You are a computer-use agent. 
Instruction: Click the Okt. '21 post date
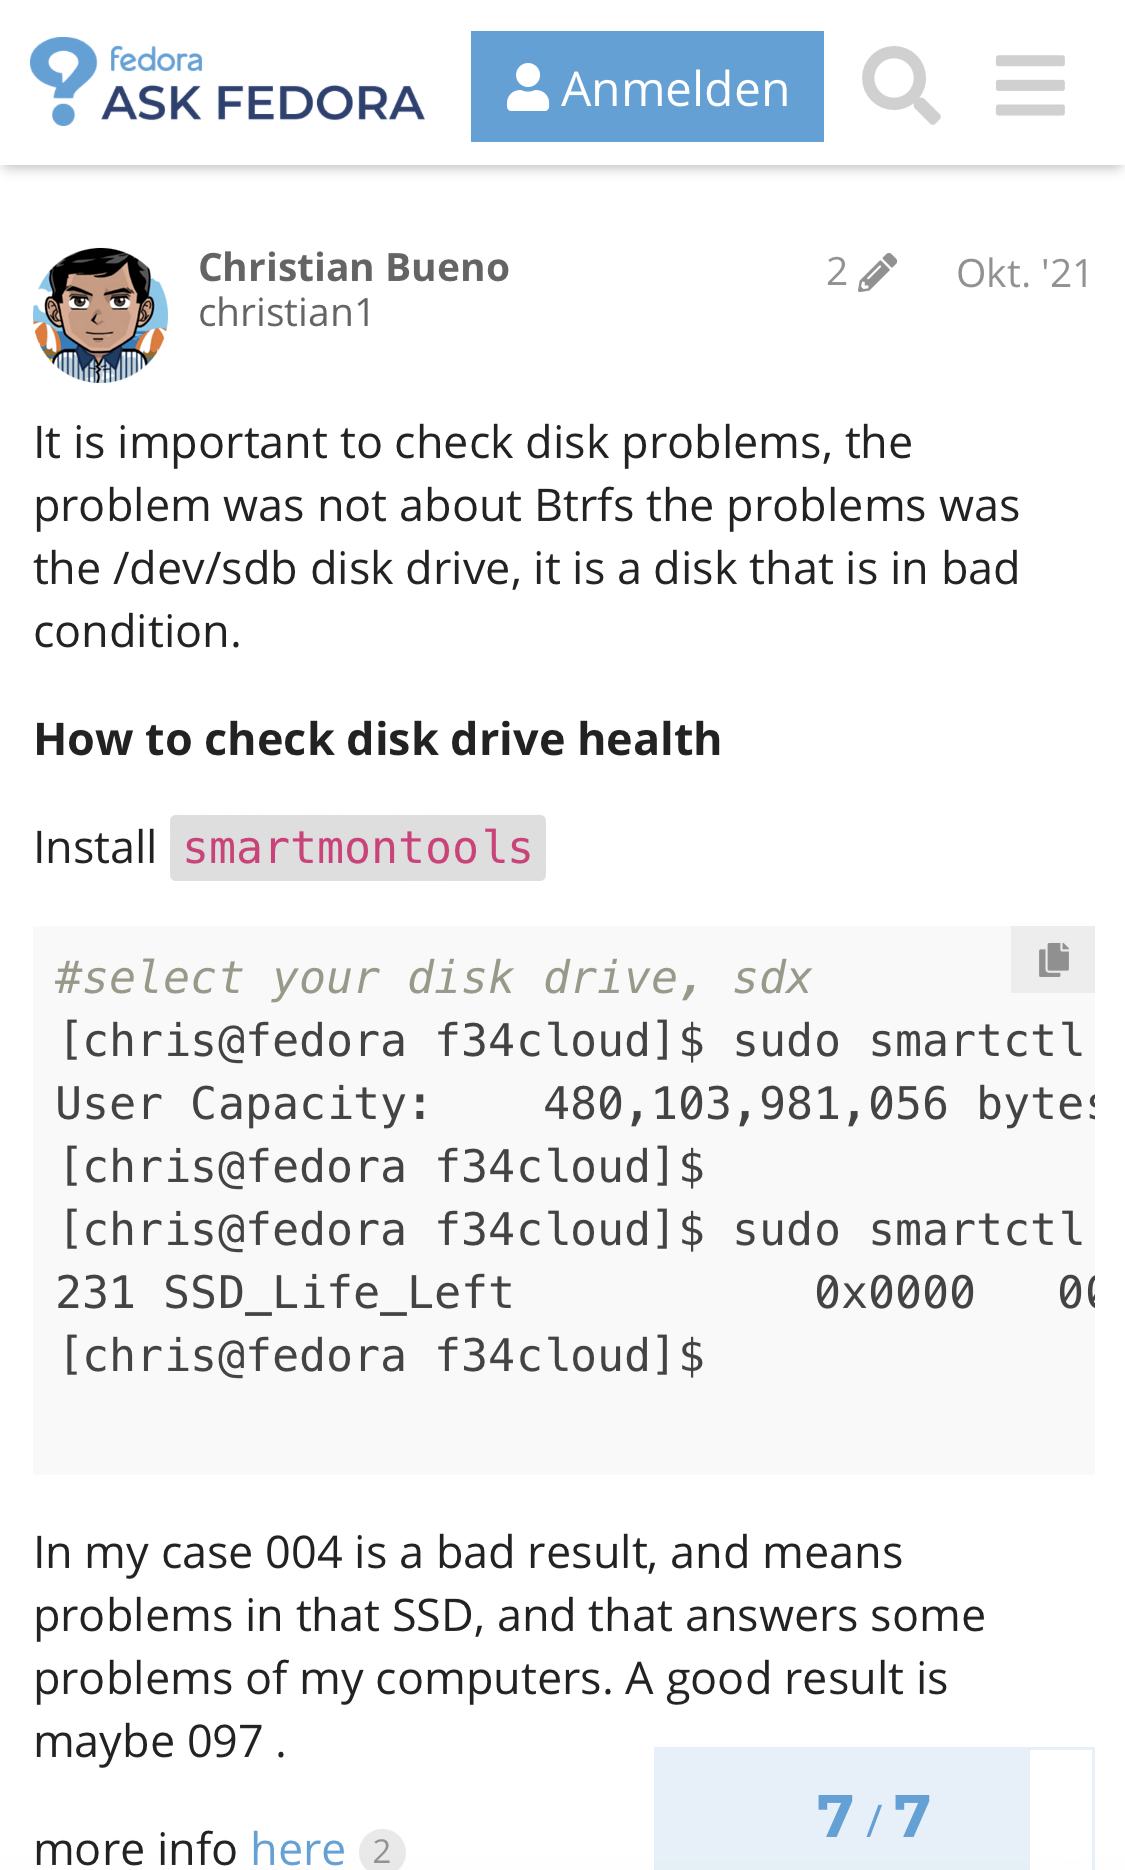pyautogui.click(x=1024, y=273)
